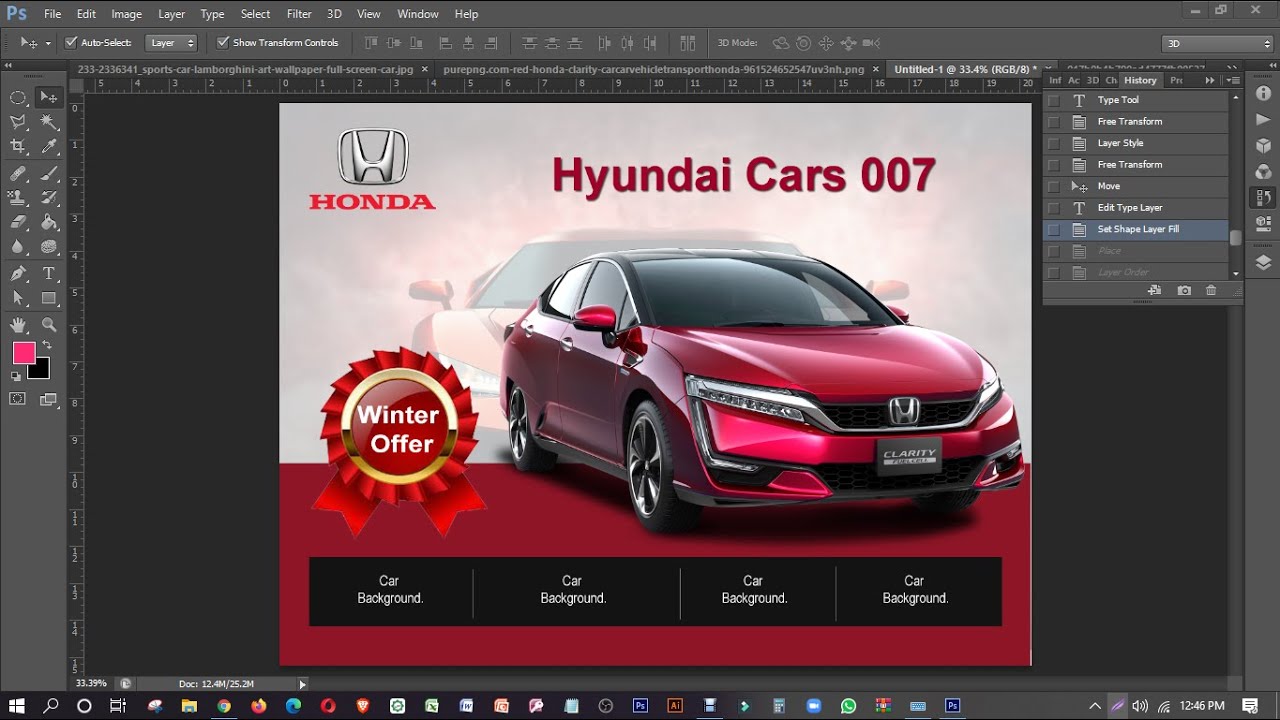Image resolution: width=1280 pixels, height=720 pixels.
Task: Open the Layers panel icon in dock
Action: click(x=1263, y=263)
